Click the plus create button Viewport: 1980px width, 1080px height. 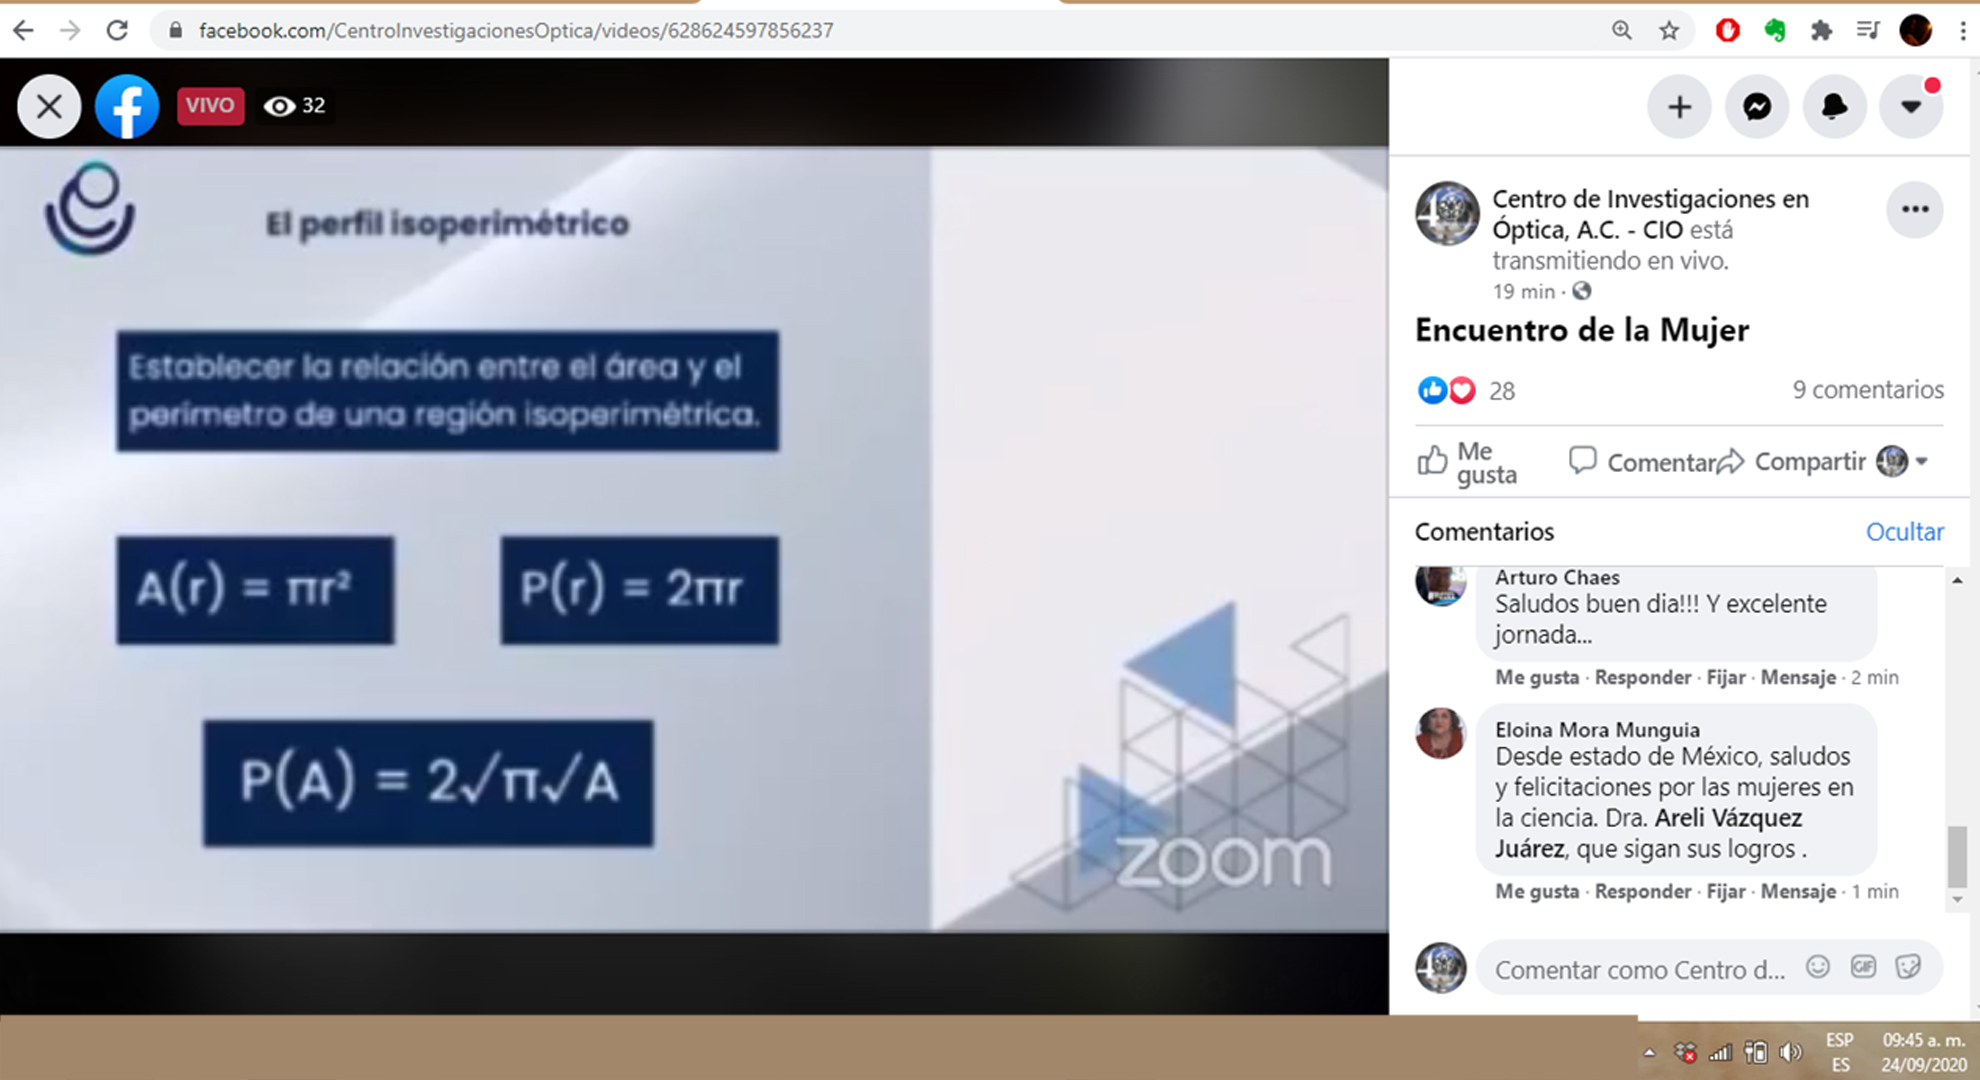click(1680, 107)
